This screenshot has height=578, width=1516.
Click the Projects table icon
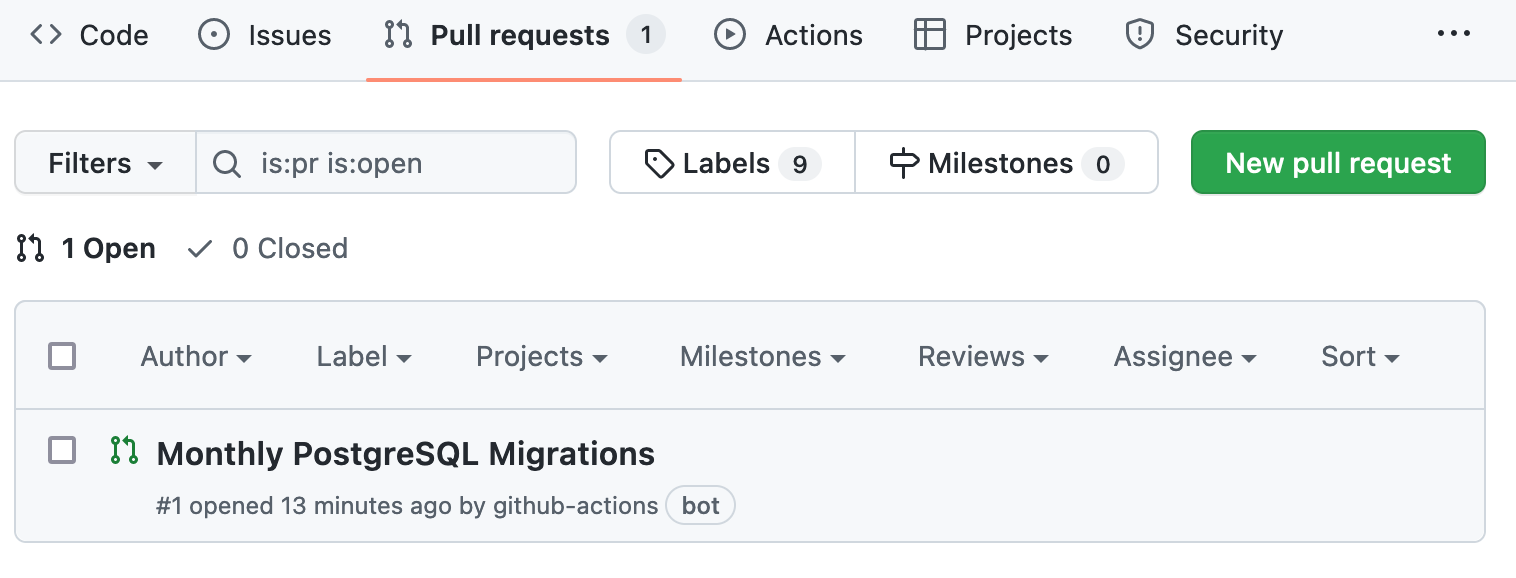click(x=930, y=35)
